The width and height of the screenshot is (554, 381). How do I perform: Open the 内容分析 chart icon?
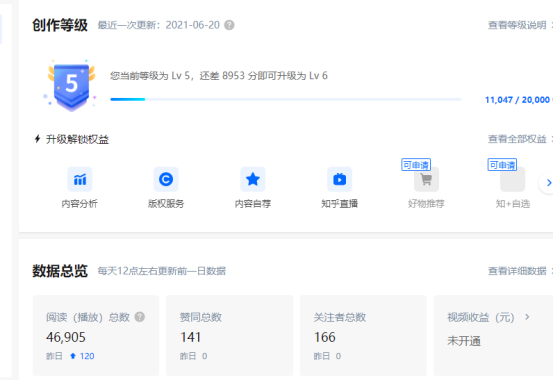pos(80,179)
